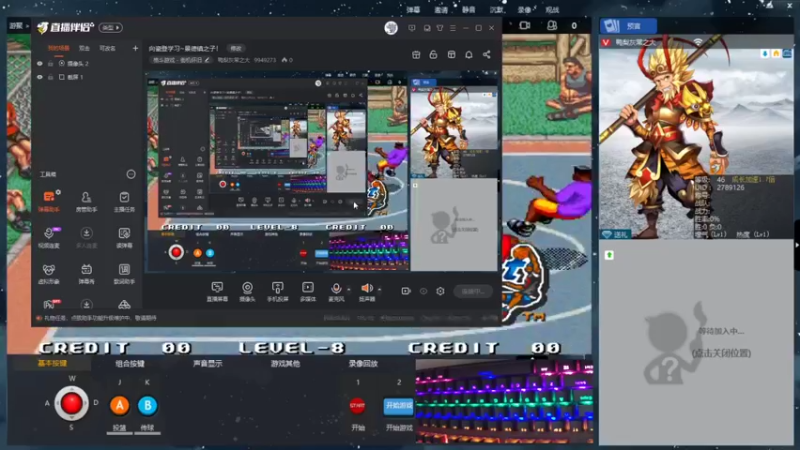Image resolution: width=800 pixels, height=450 pixels.
Task: Open the screen mode pill next to the logo
Action: [111, 28]
